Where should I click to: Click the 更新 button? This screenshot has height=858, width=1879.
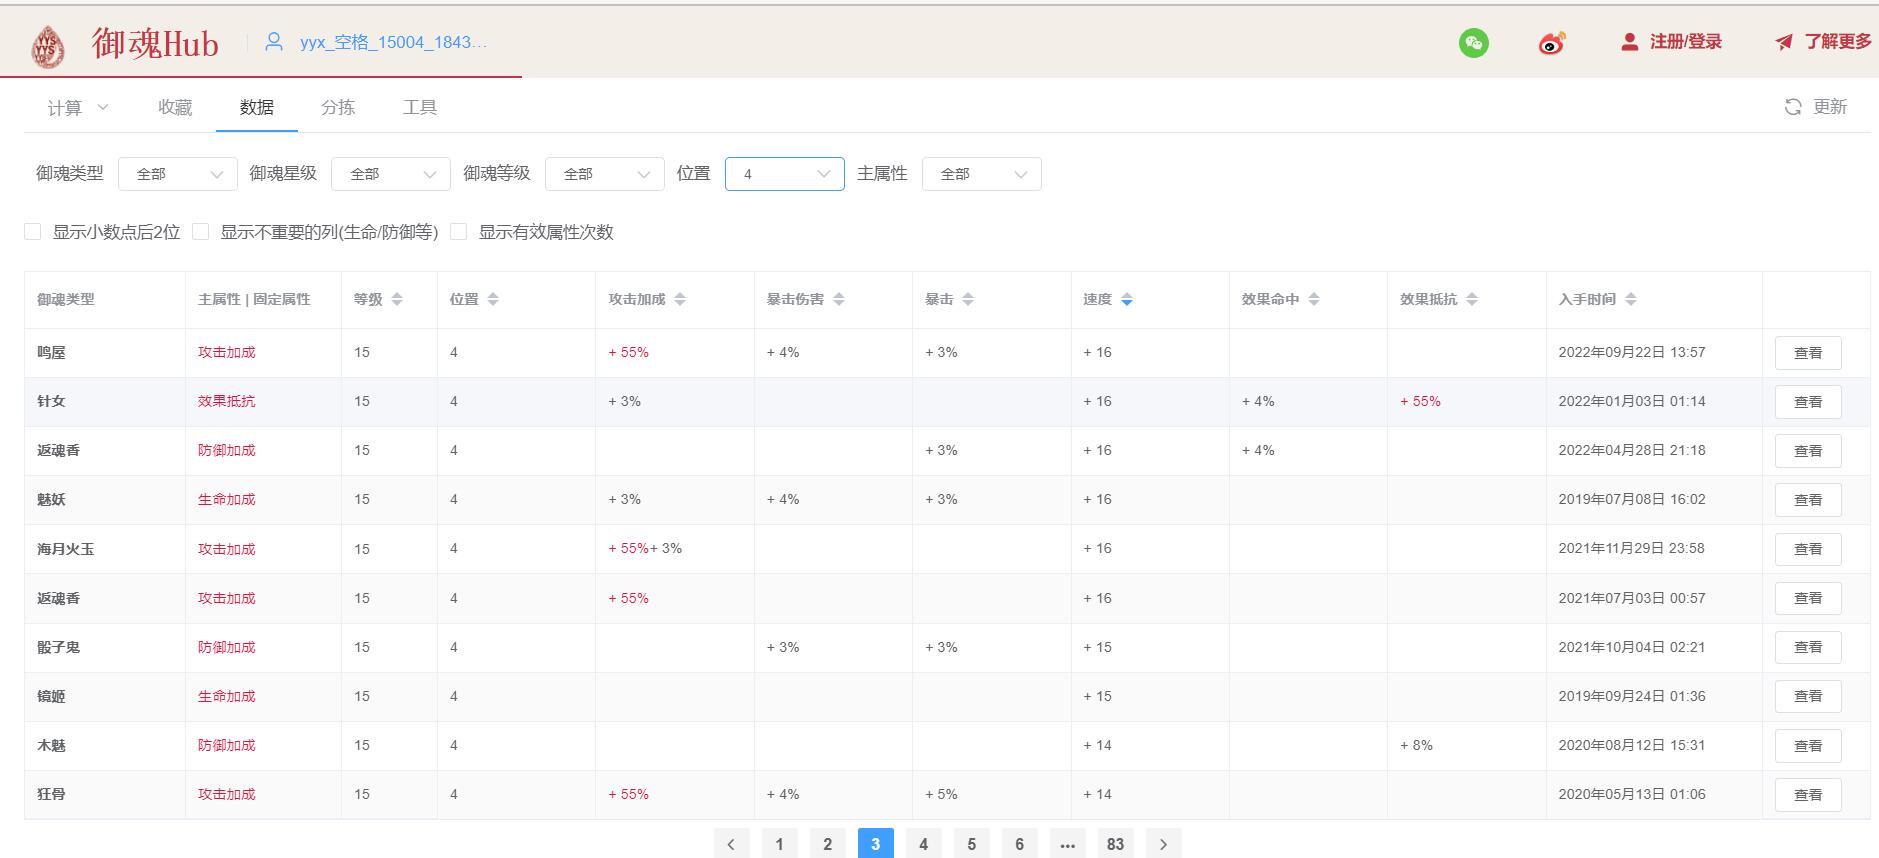click(1816, 107)
